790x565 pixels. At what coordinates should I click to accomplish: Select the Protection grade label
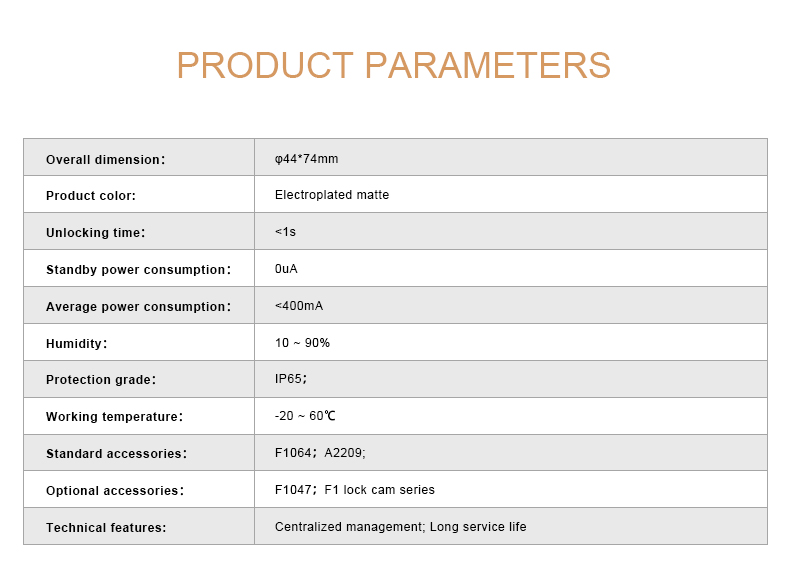click(101, 380)
